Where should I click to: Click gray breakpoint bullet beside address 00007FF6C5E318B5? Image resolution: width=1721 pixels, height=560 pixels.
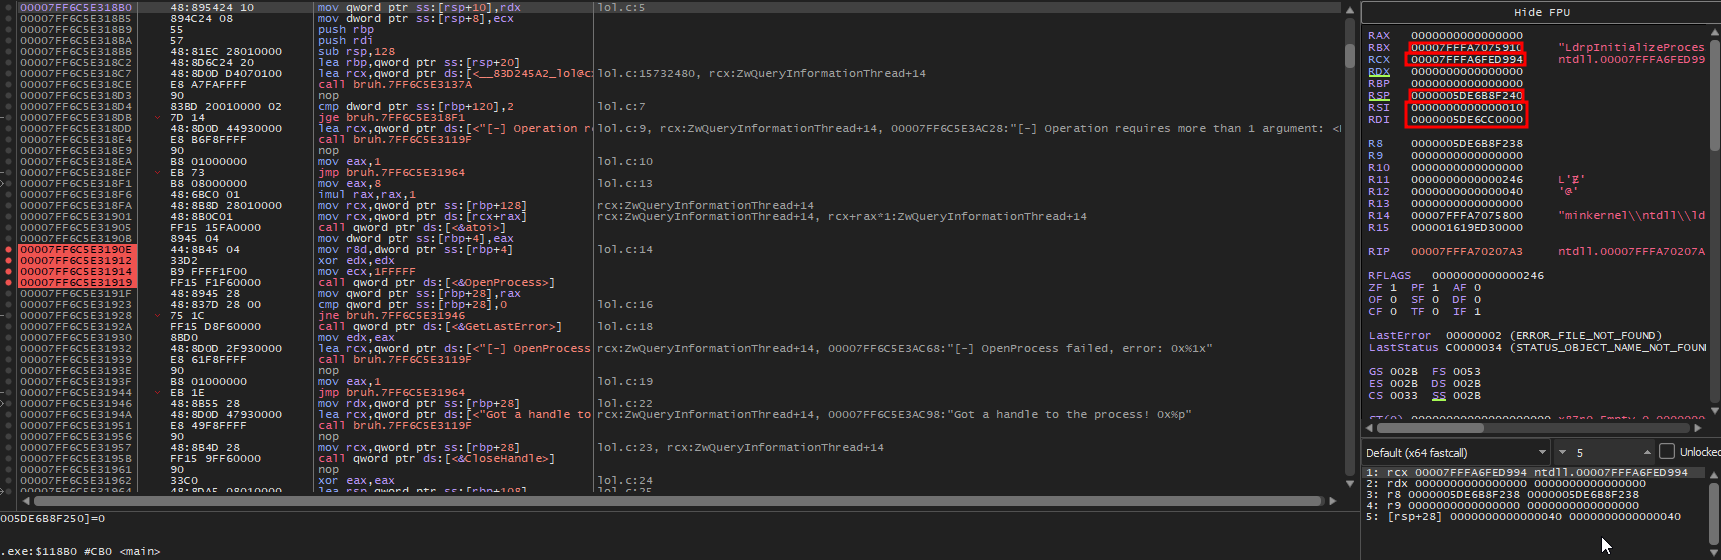coord(9,19)
